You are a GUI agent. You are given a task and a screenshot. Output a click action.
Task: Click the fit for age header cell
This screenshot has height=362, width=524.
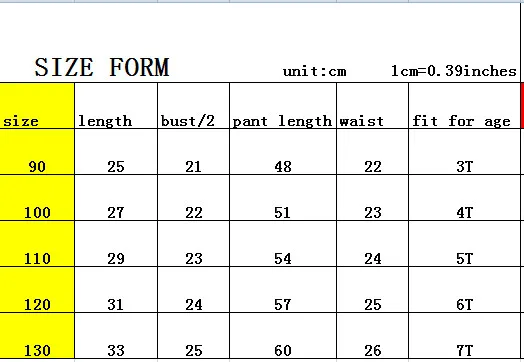point(465,105)
